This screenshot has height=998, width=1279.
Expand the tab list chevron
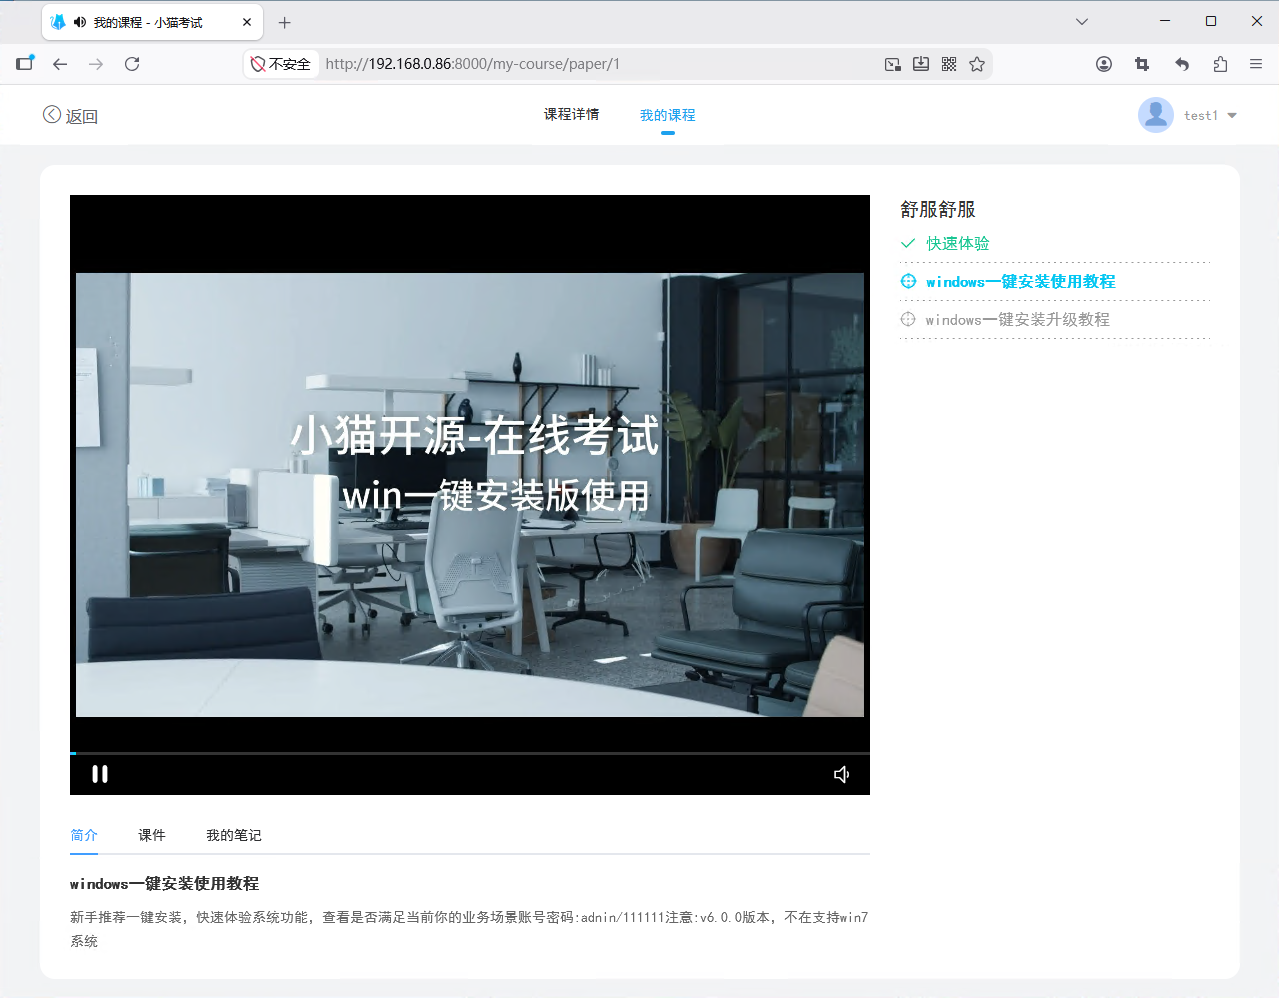(1082, 21)
